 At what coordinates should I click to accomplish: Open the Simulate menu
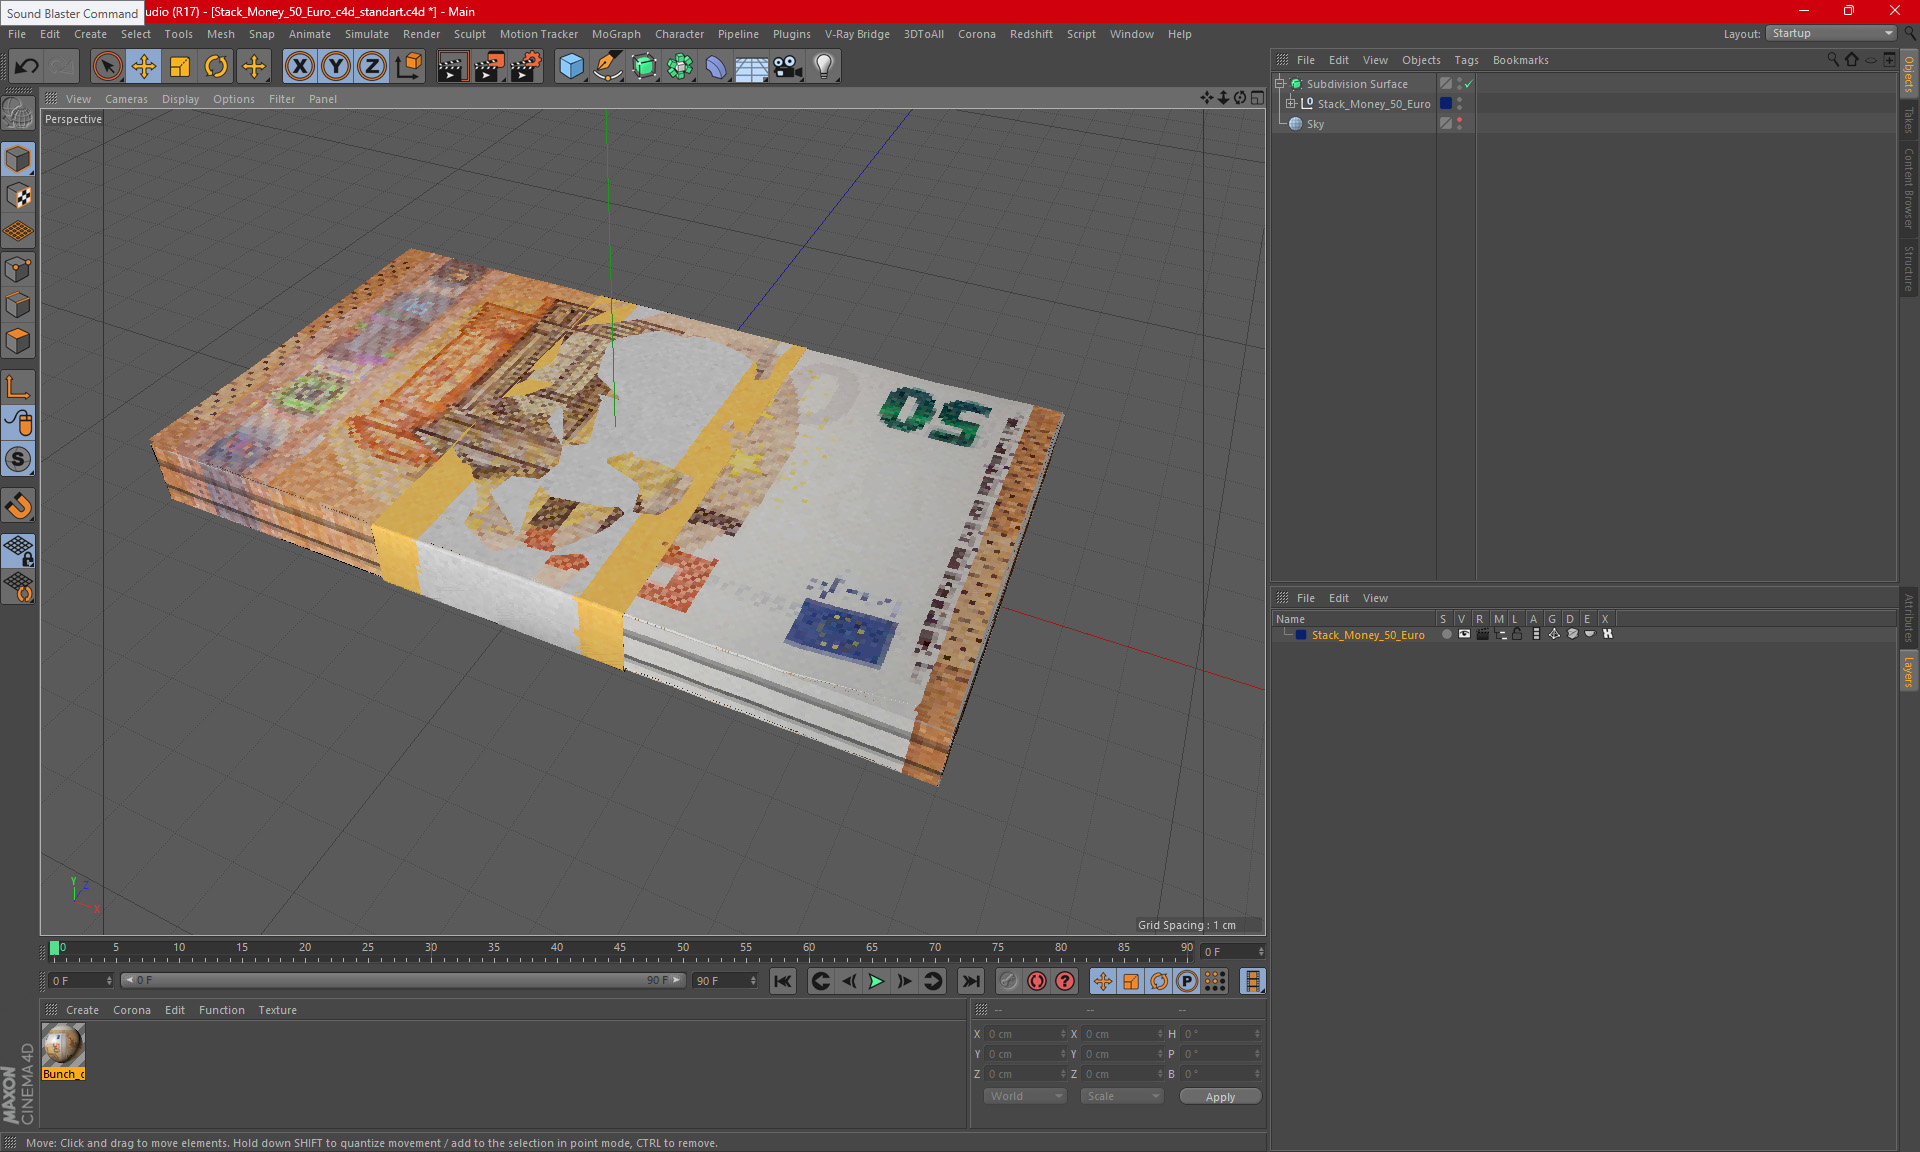(367, 34)
